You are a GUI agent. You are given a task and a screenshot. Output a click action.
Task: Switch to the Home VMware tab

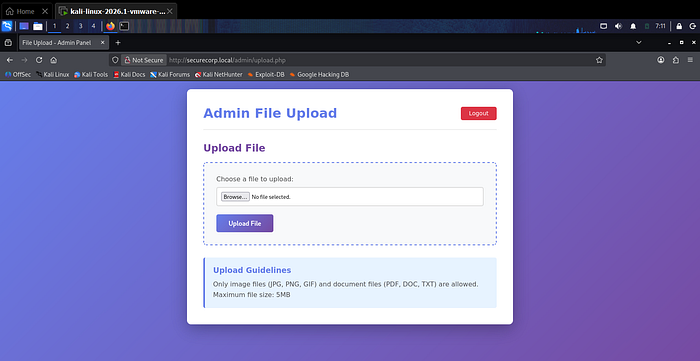(x=25, y=11)
